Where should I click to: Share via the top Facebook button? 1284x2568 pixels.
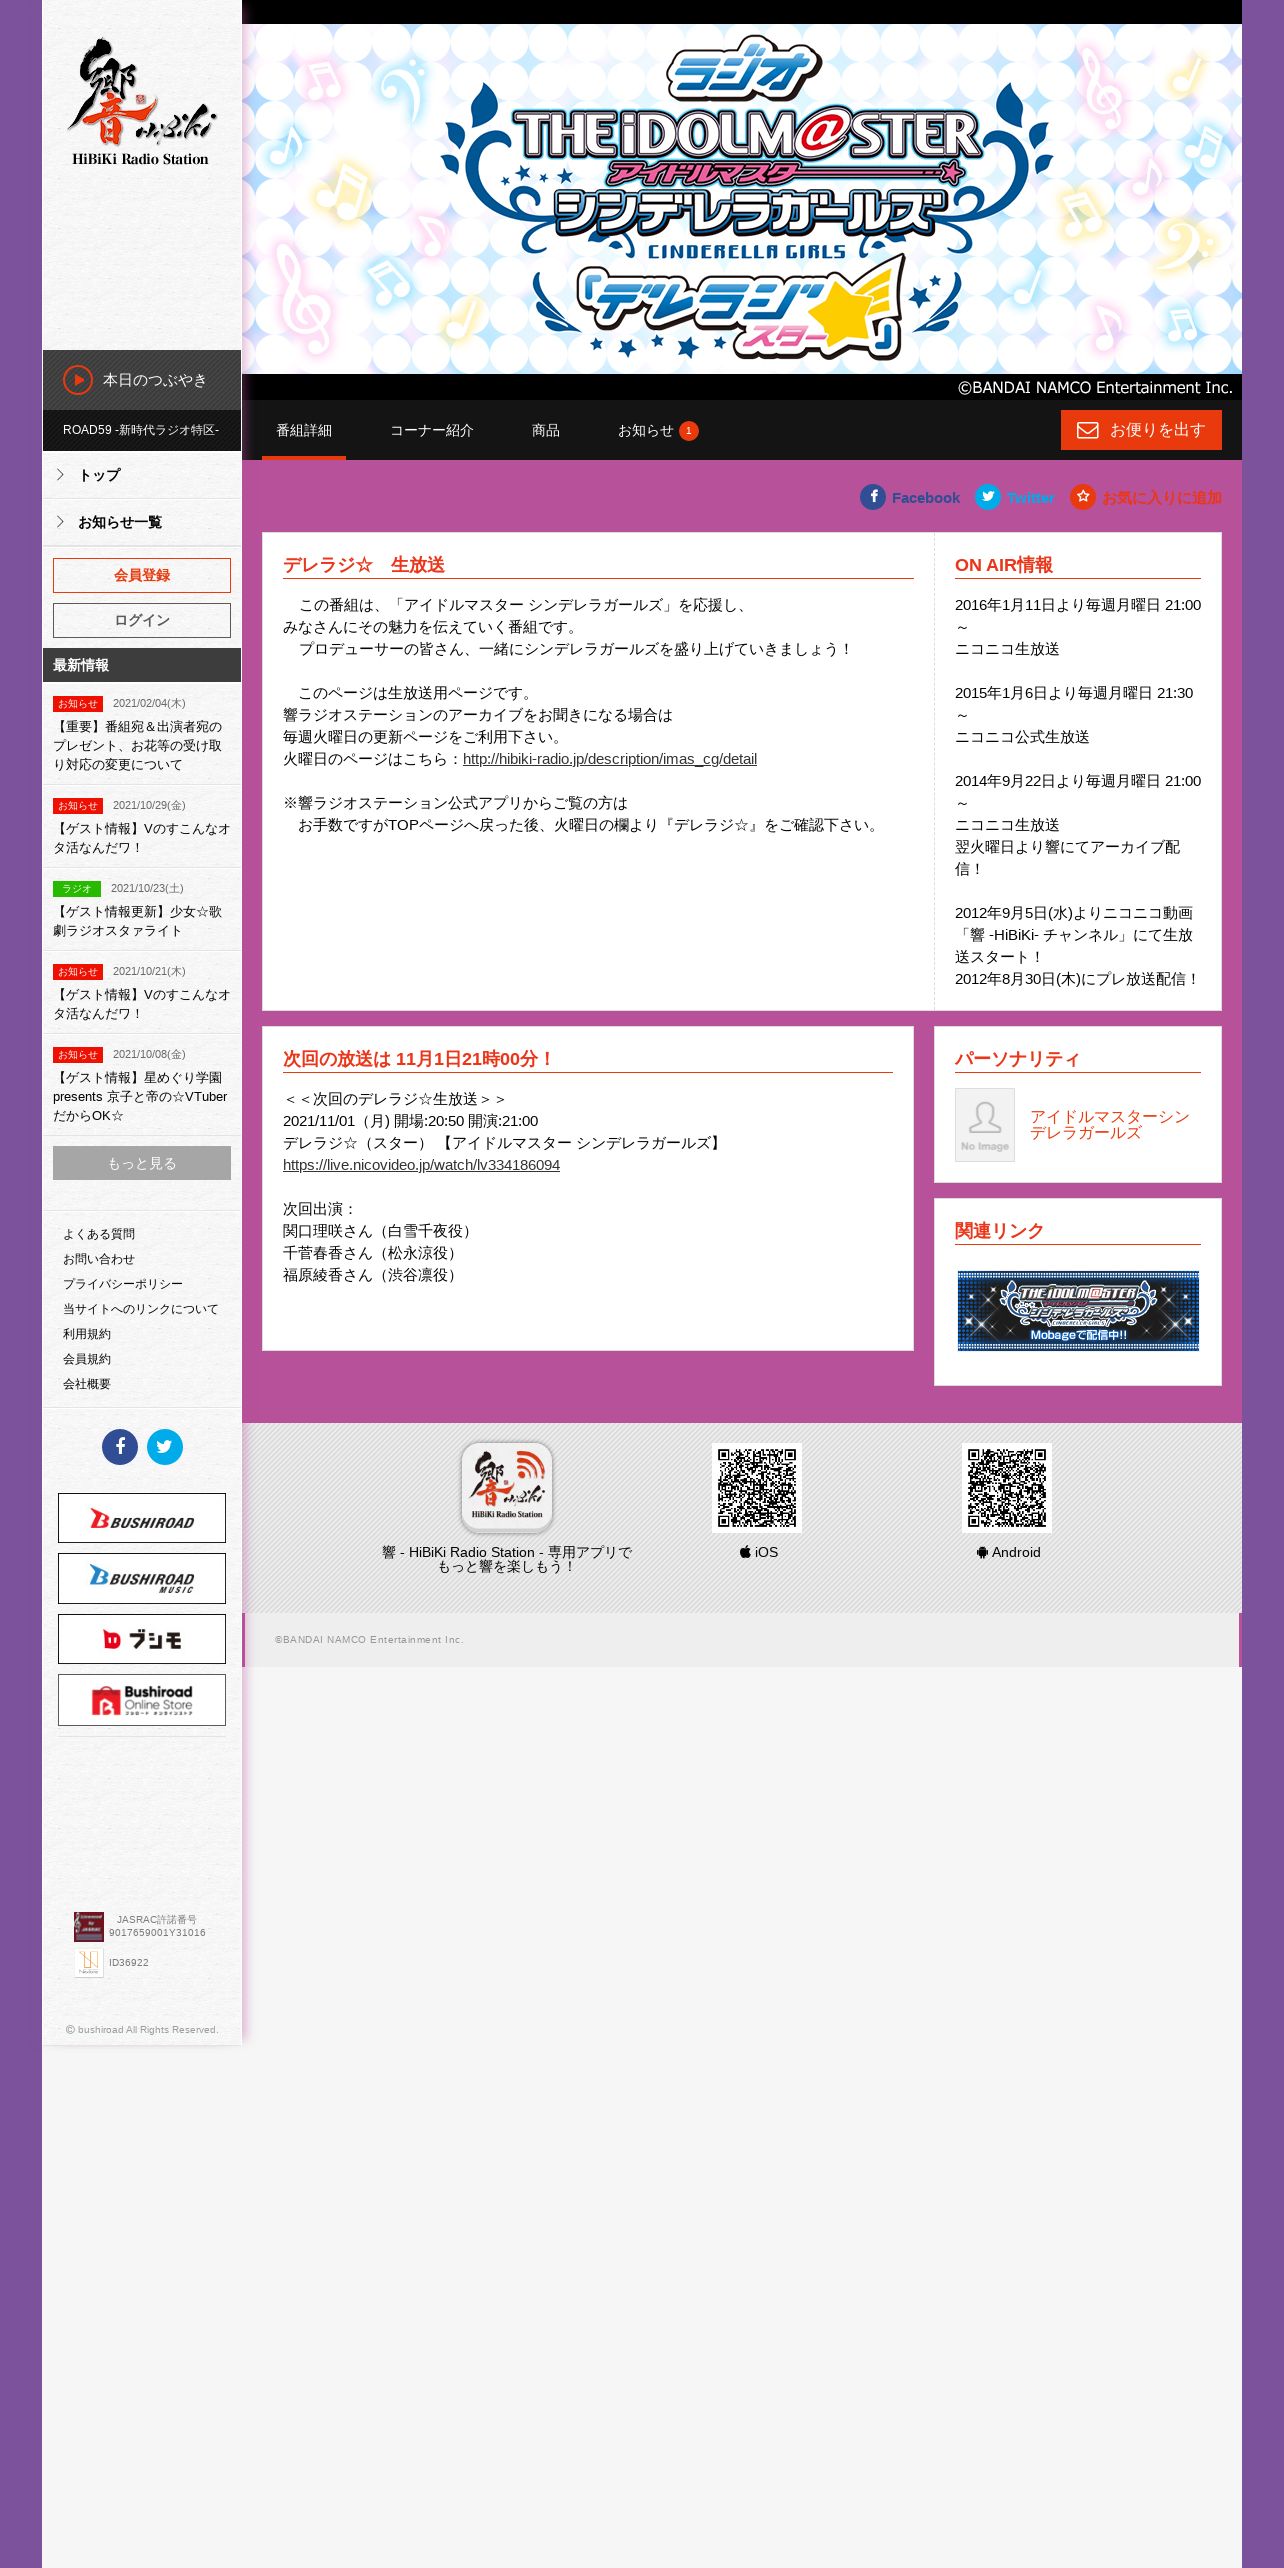[x=910, y=497]
